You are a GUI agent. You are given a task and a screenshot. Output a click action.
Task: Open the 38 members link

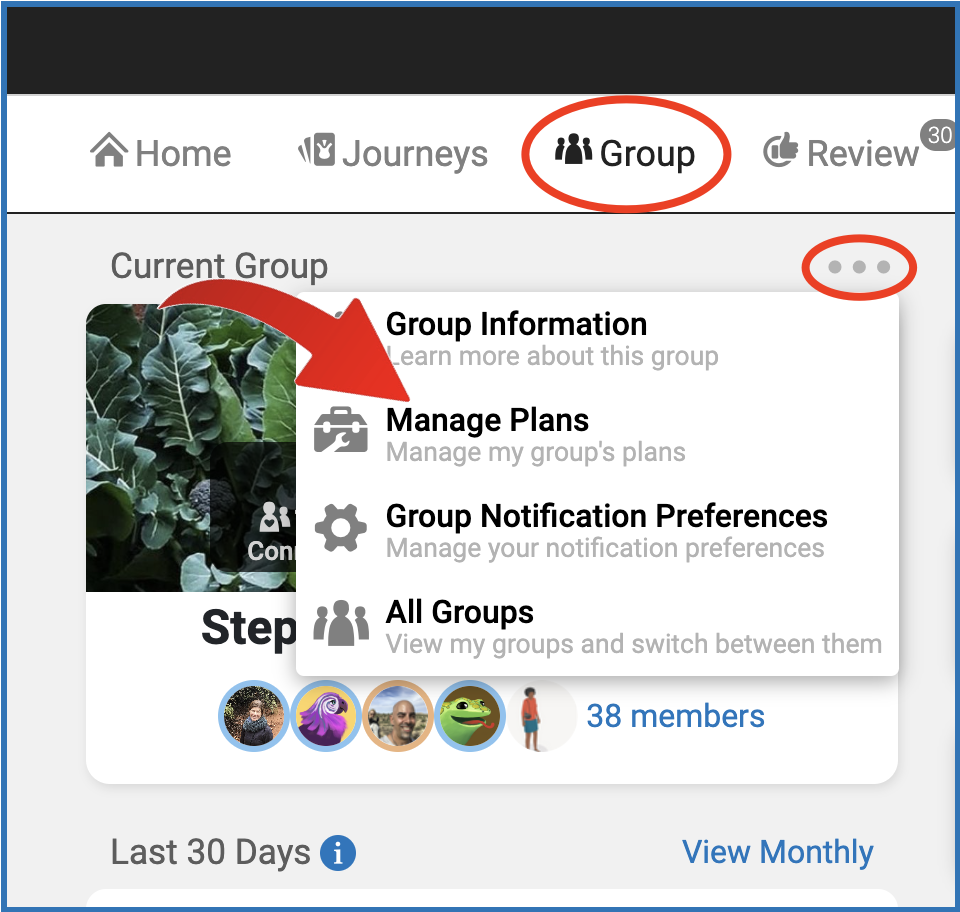(675, 716)
